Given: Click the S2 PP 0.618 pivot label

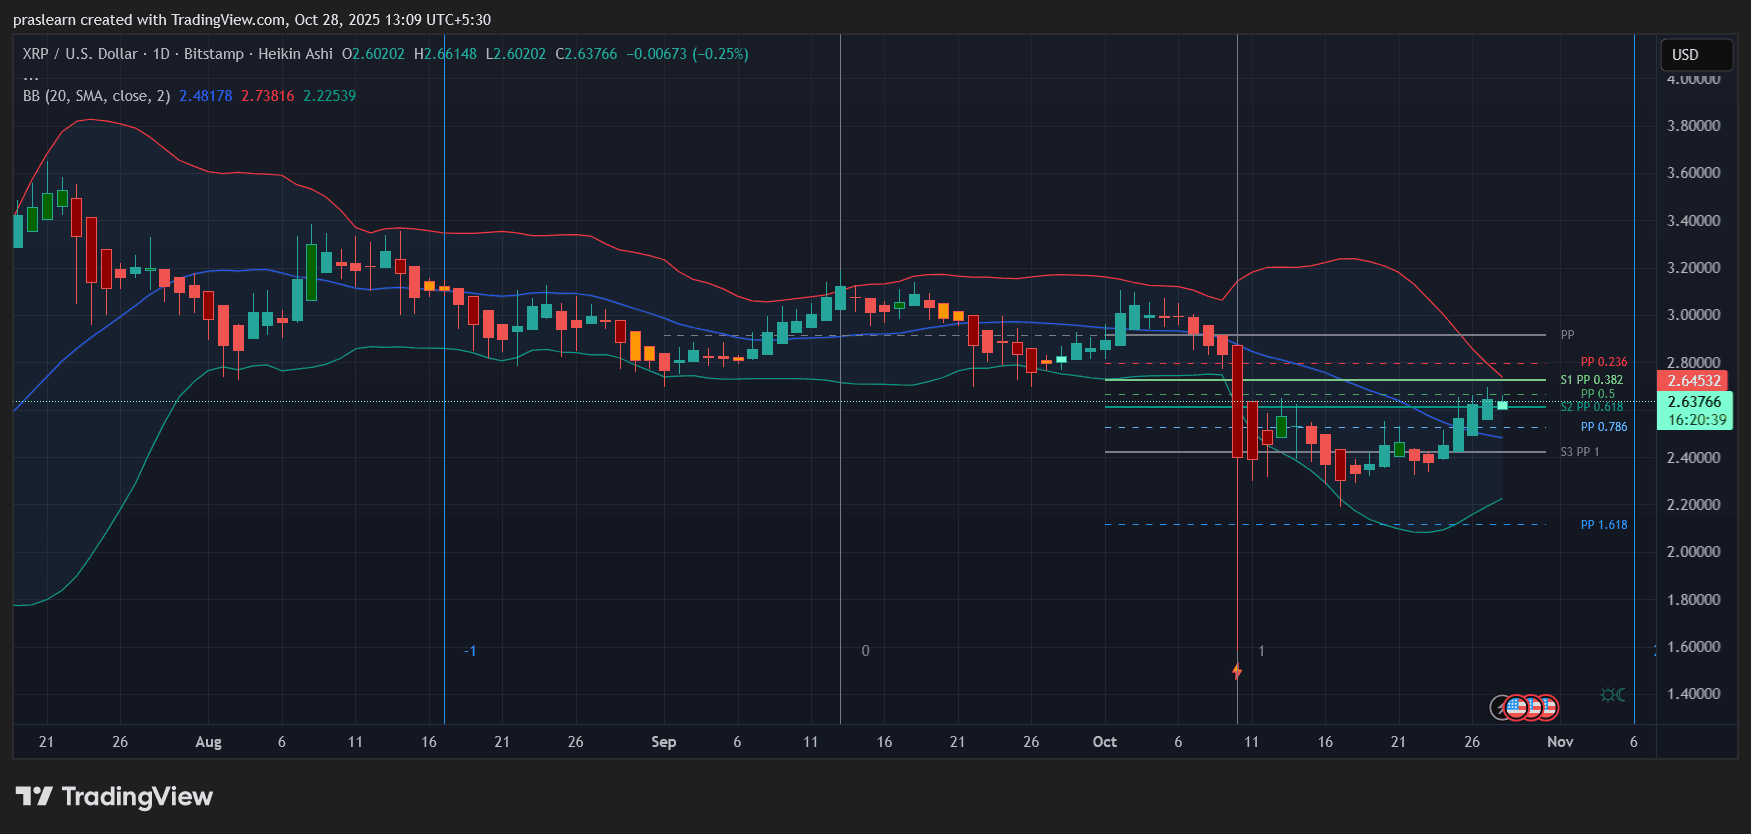Looking at the screenshot, I should click(1592, 407).
